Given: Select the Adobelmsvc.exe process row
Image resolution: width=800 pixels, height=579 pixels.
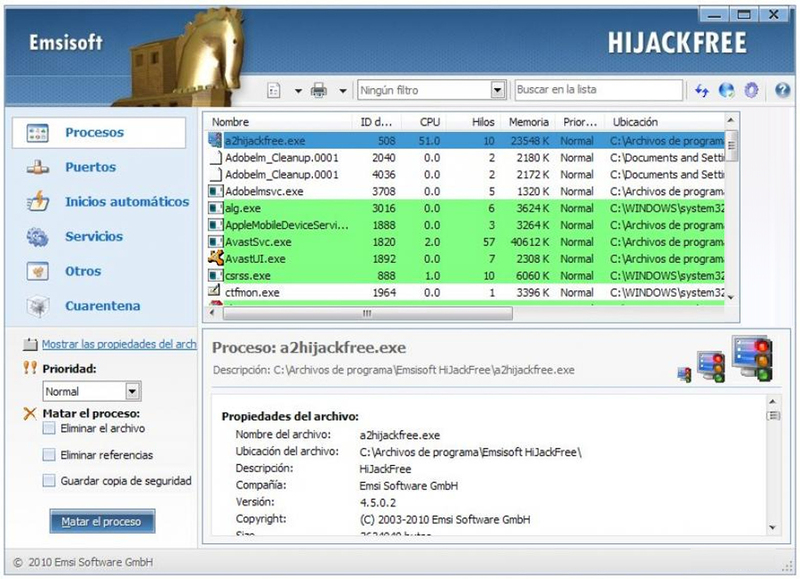Looking at the screenshot, I should (x=465, y=191).
